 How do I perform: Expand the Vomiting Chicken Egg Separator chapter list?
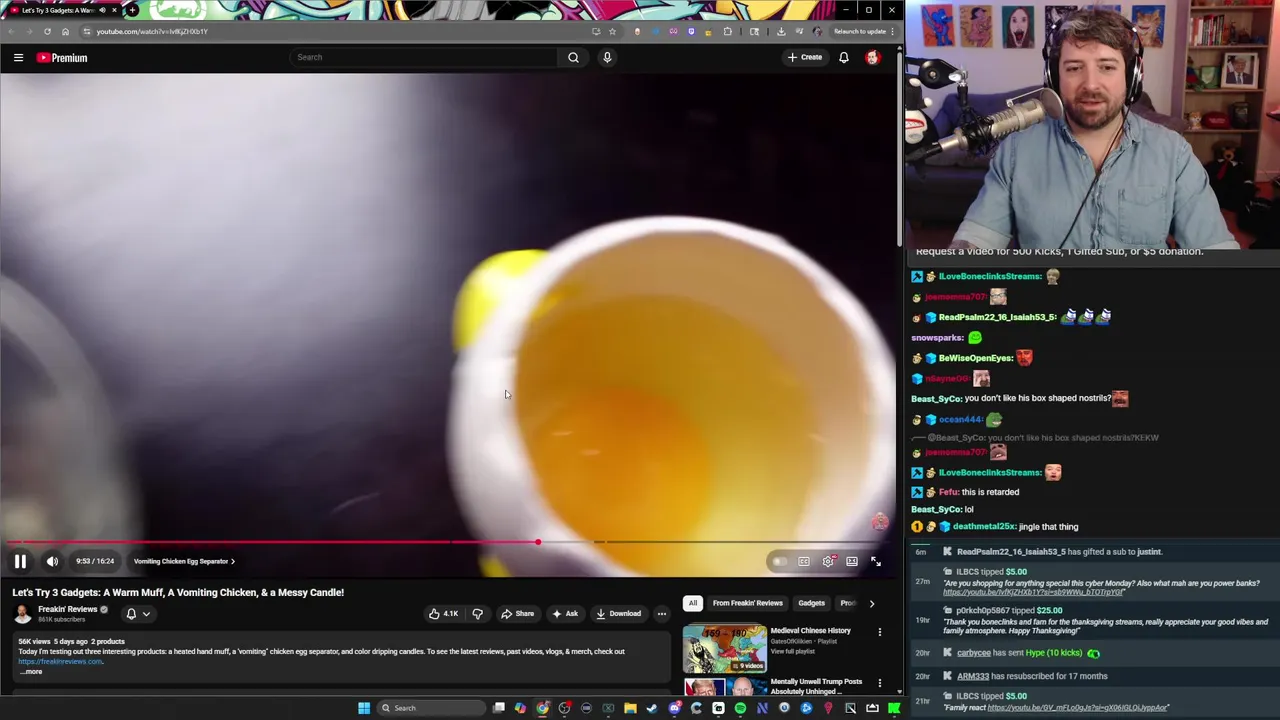[184, 561]
